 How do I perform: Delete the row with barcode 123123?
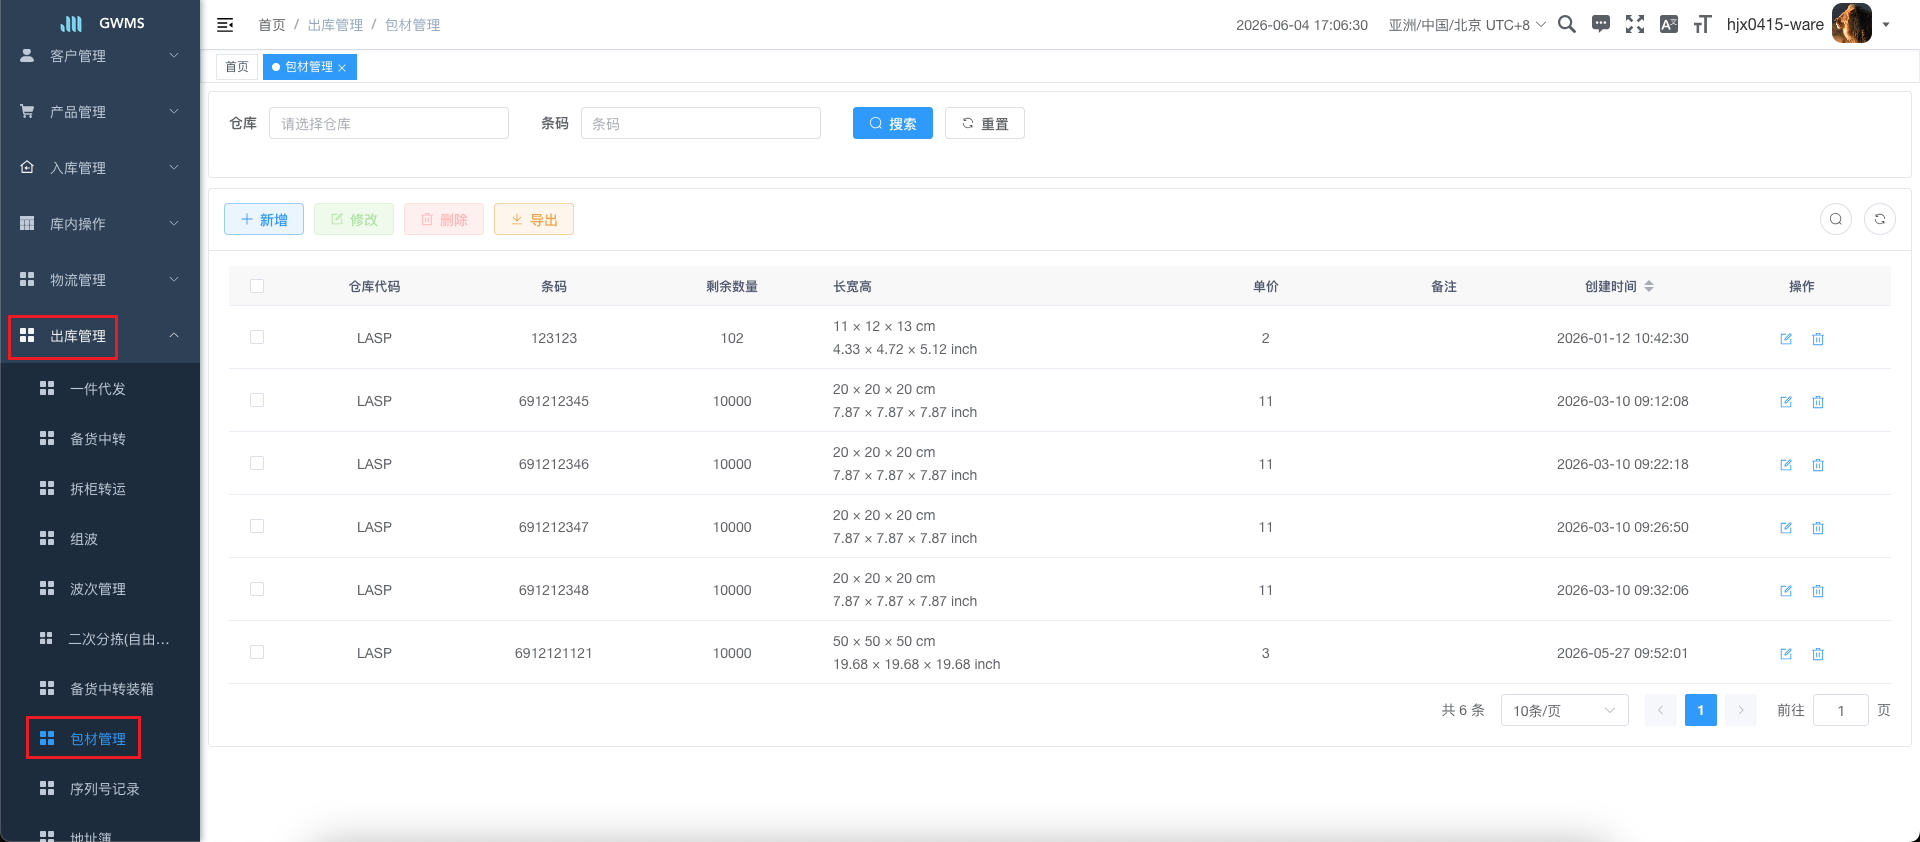pyautogui.click(x=1818, y=339)
